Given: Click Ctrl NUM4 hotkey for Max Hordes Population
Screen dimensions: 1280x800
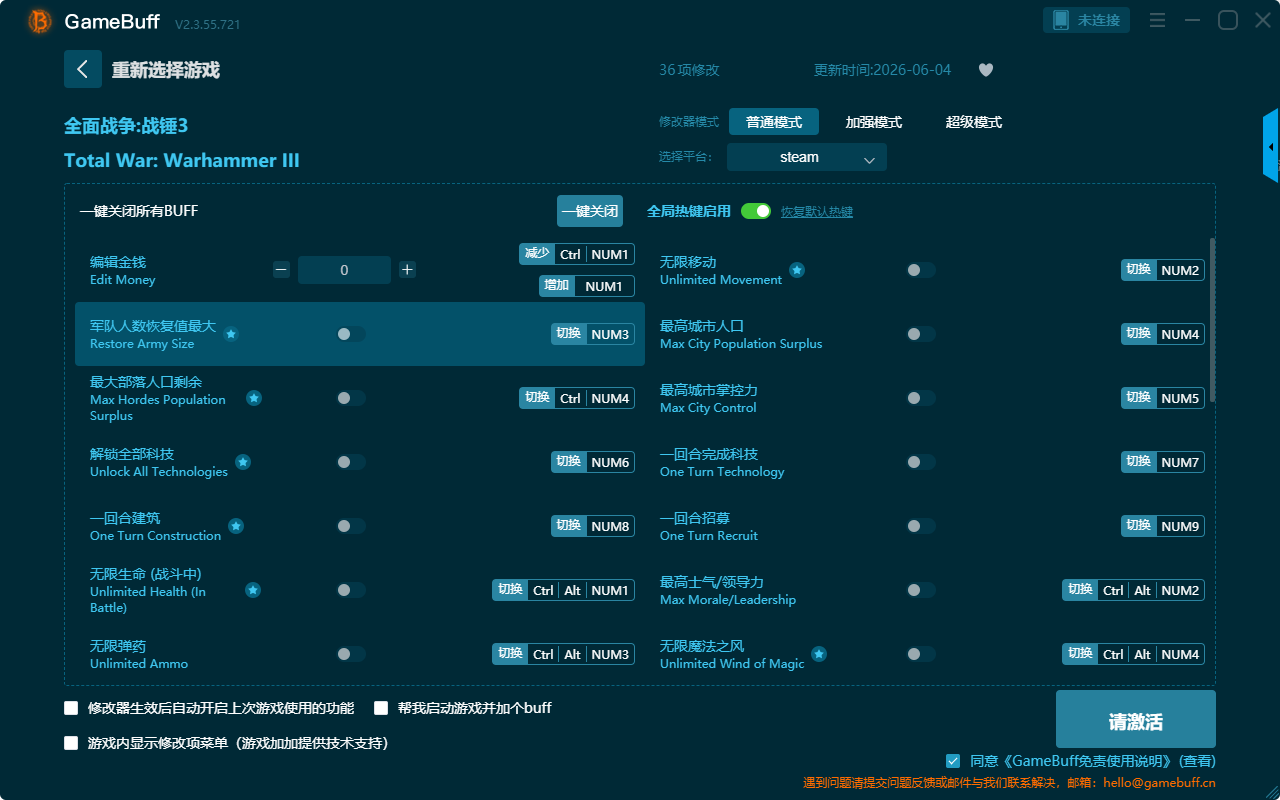Looking at the screenshot, I should coord(577,398).
